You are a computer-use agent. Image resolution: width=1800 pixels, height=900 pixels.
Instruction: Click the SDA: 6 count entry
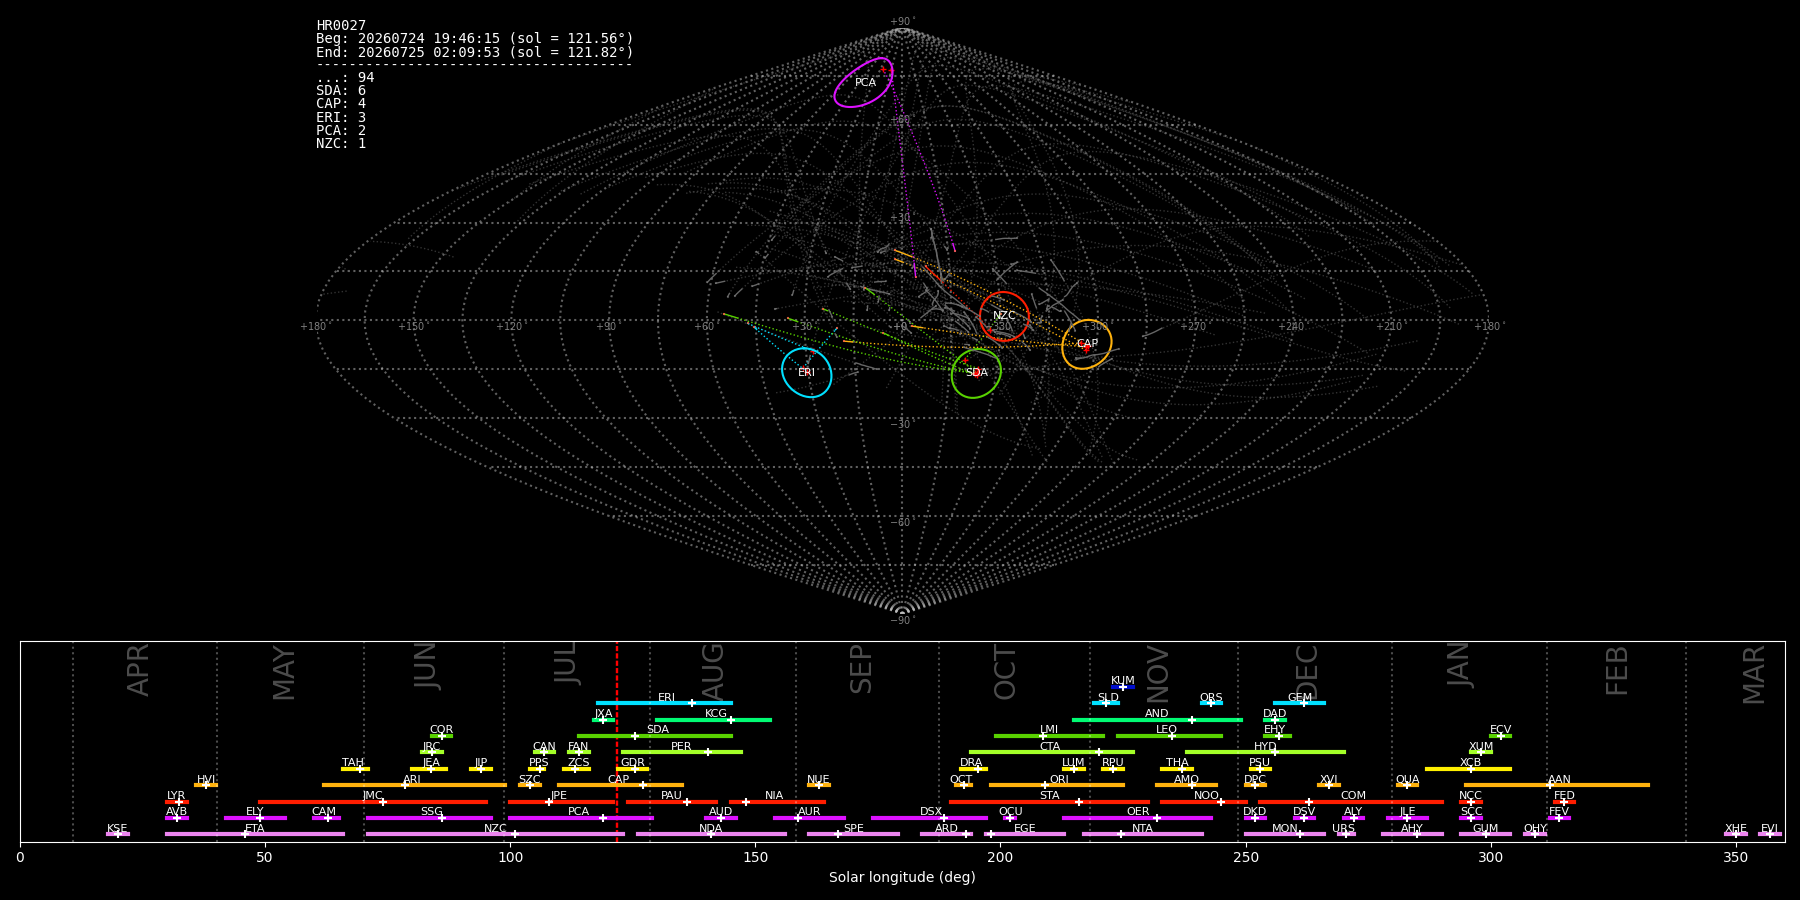[x=341, y=91]
